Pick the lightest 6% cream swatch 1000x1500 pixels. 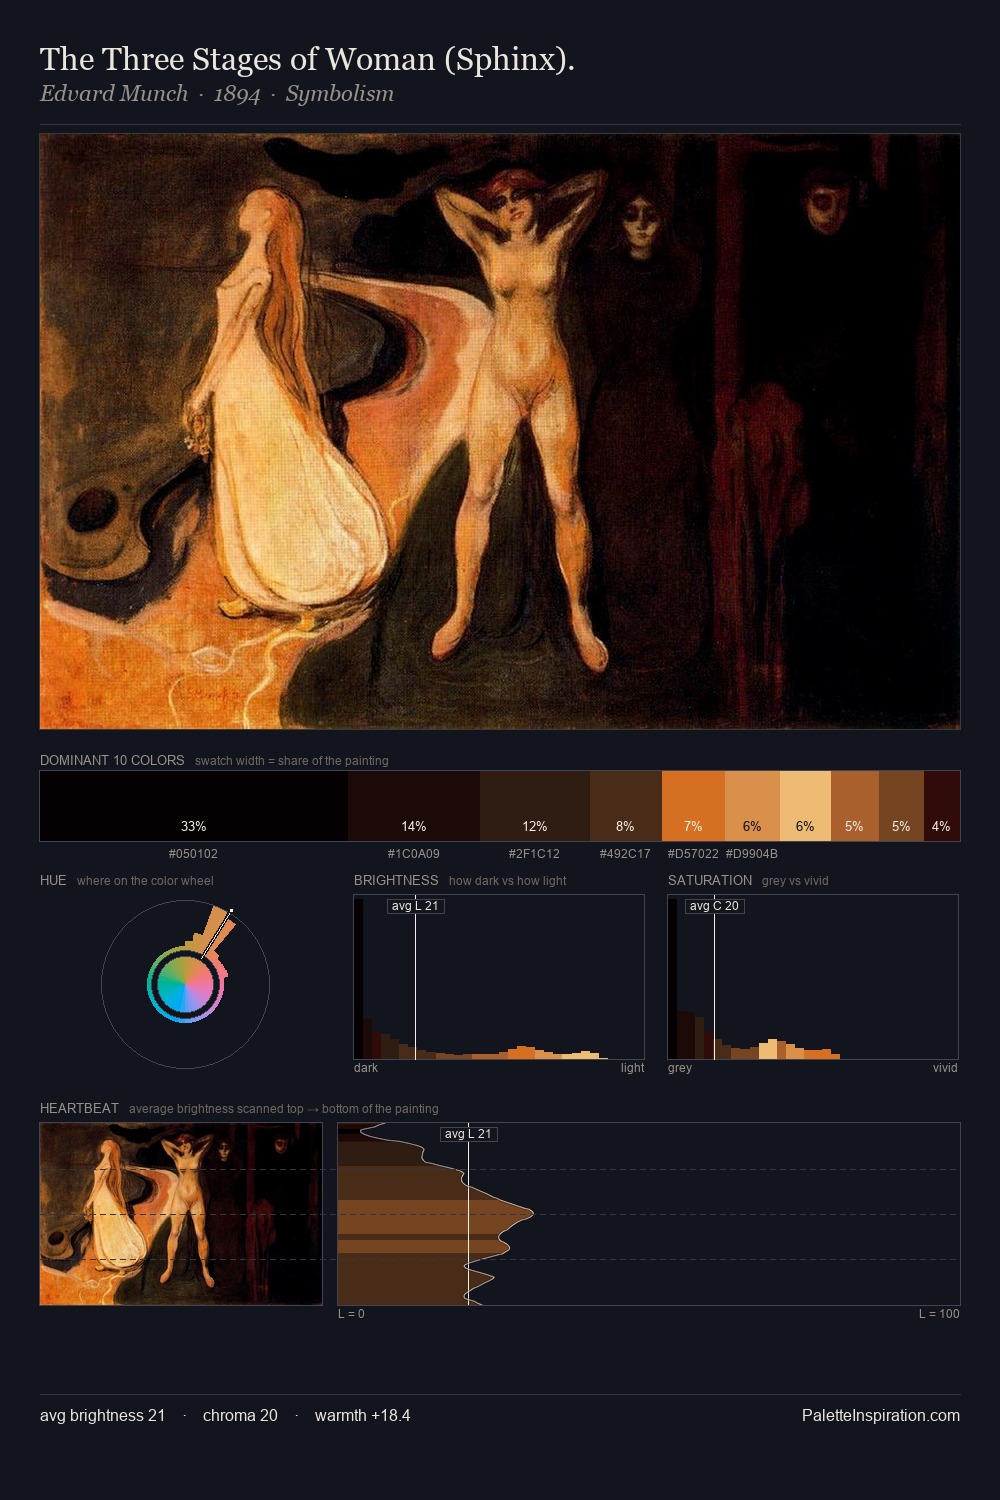[x=805, y=806]
